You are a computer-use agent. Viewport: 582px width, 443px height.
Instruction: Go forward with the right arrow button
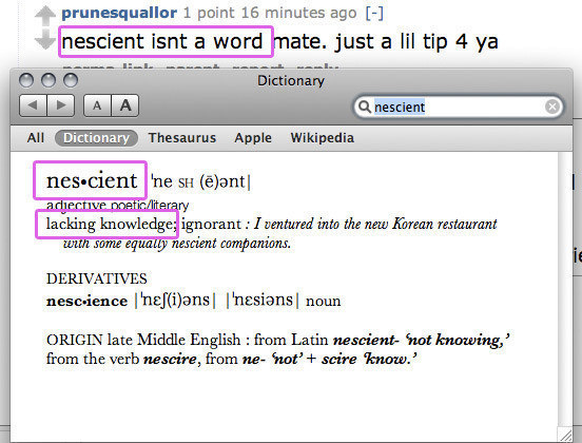pyautogui.click(x=61, y=106)
